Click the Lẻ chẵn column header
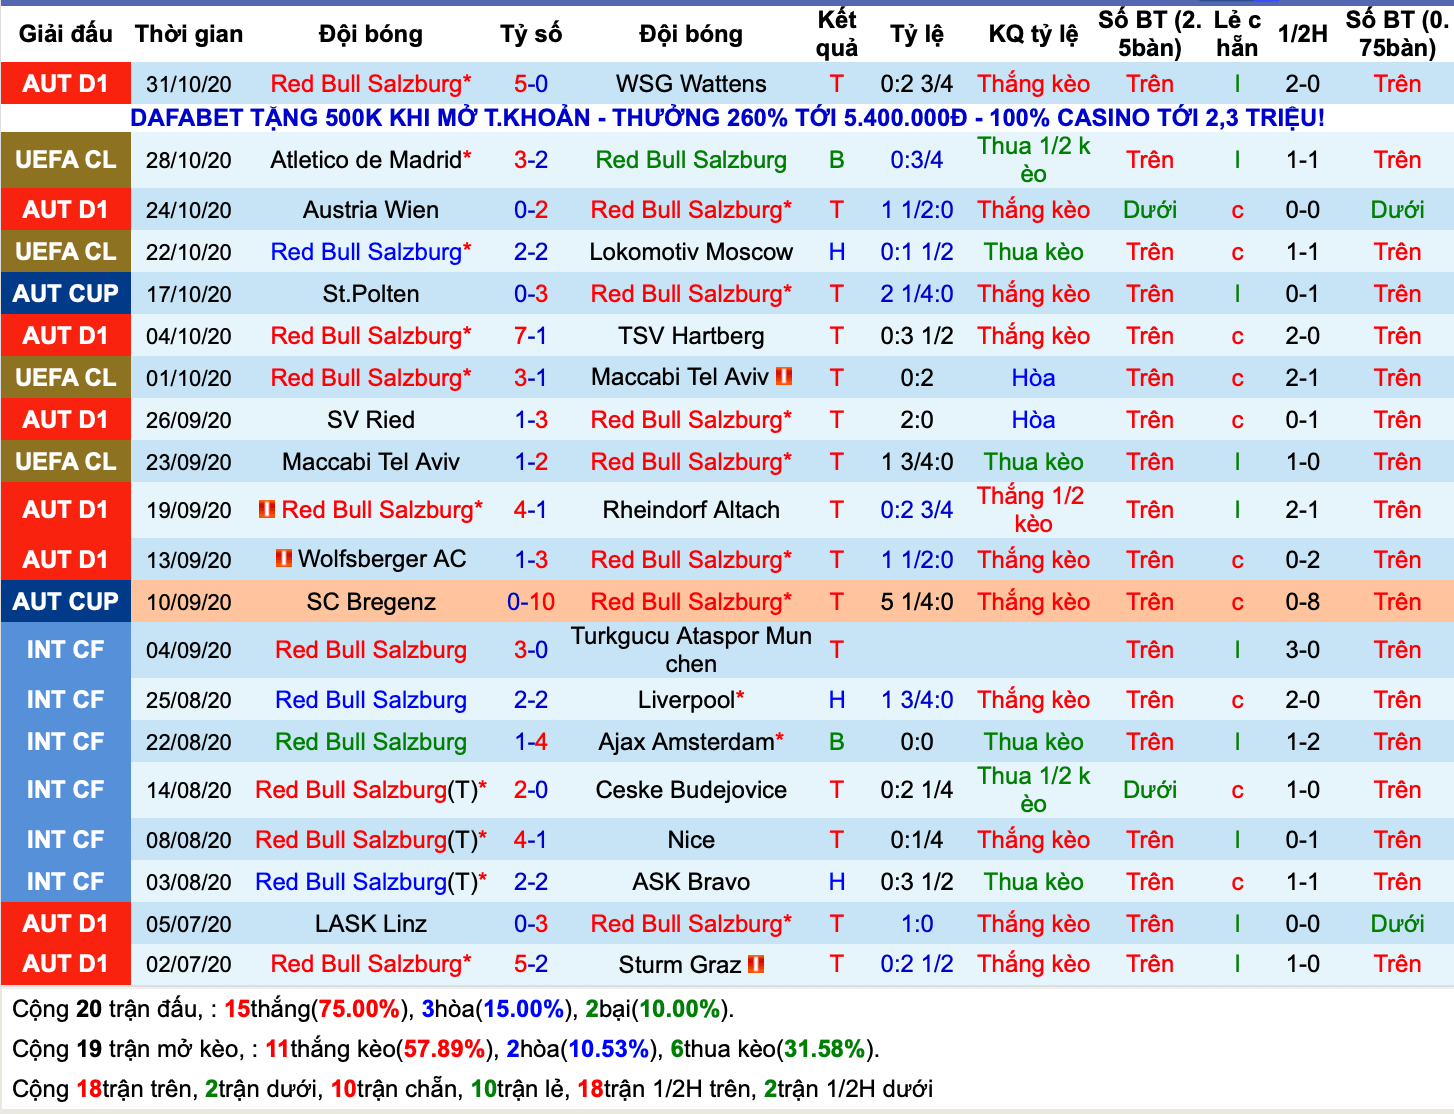The height and width of the screenshot is (1114, 1454). (x=1237, y=34)
